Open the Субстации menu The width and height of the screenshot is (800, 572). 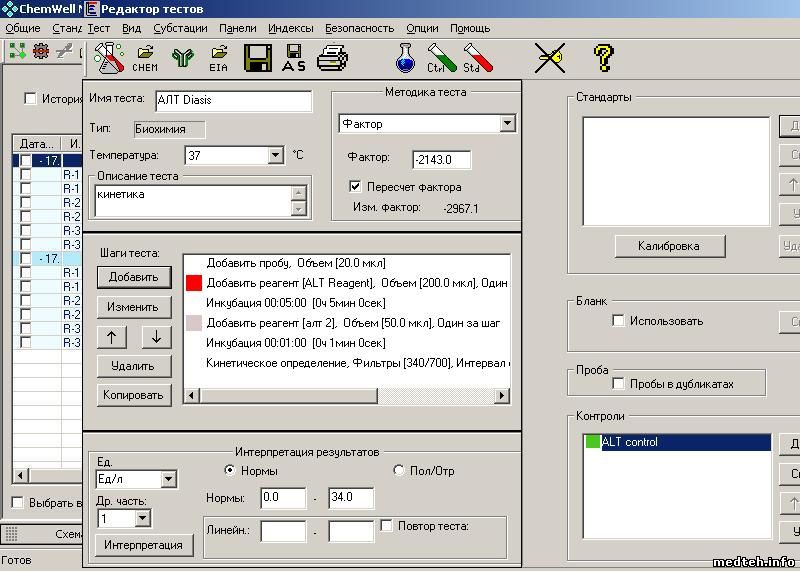[180, 28]
